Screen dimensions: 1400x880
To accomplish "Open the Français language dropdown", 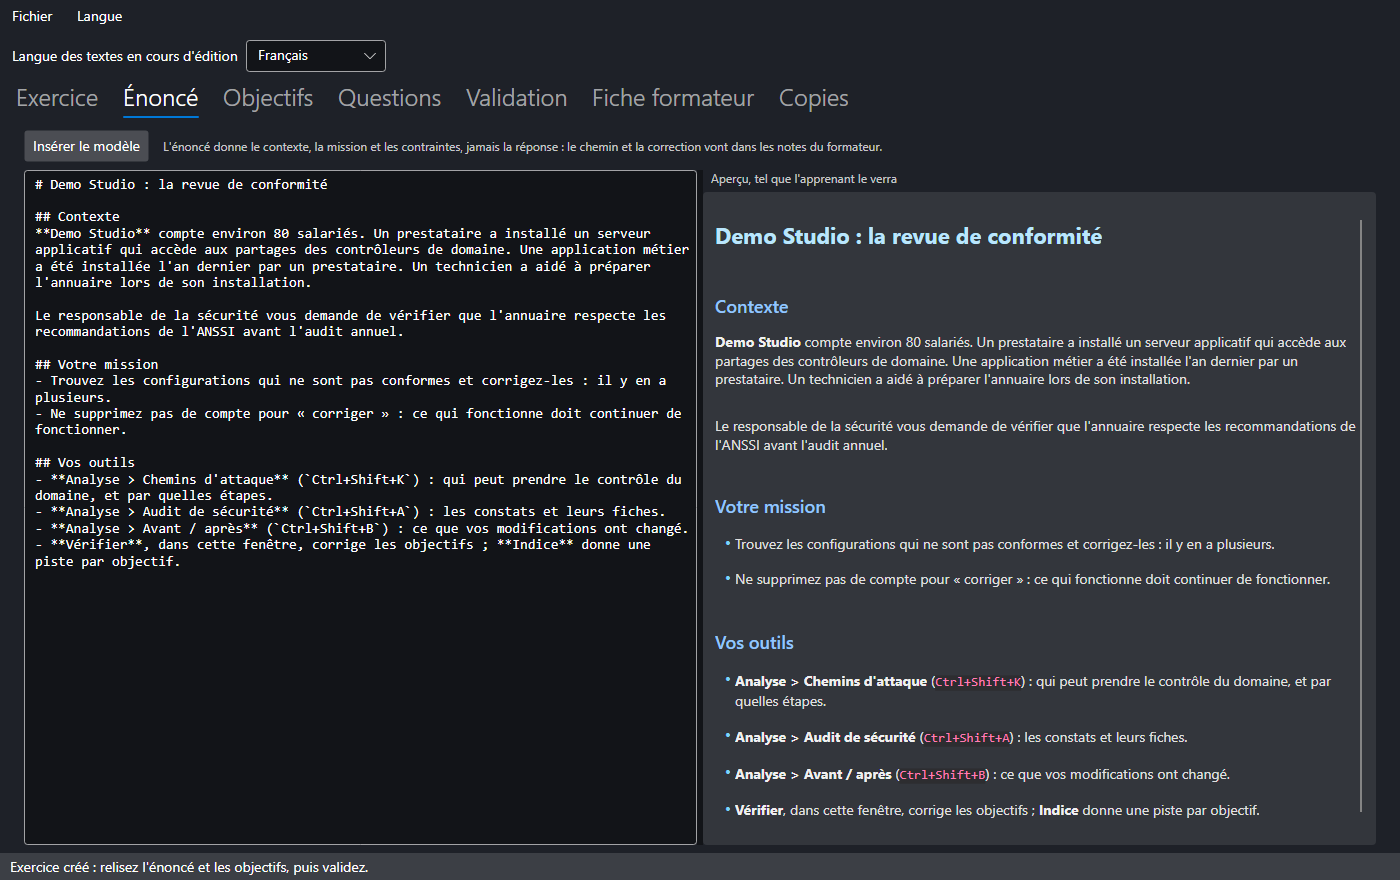I will click(x=315, y=56).
